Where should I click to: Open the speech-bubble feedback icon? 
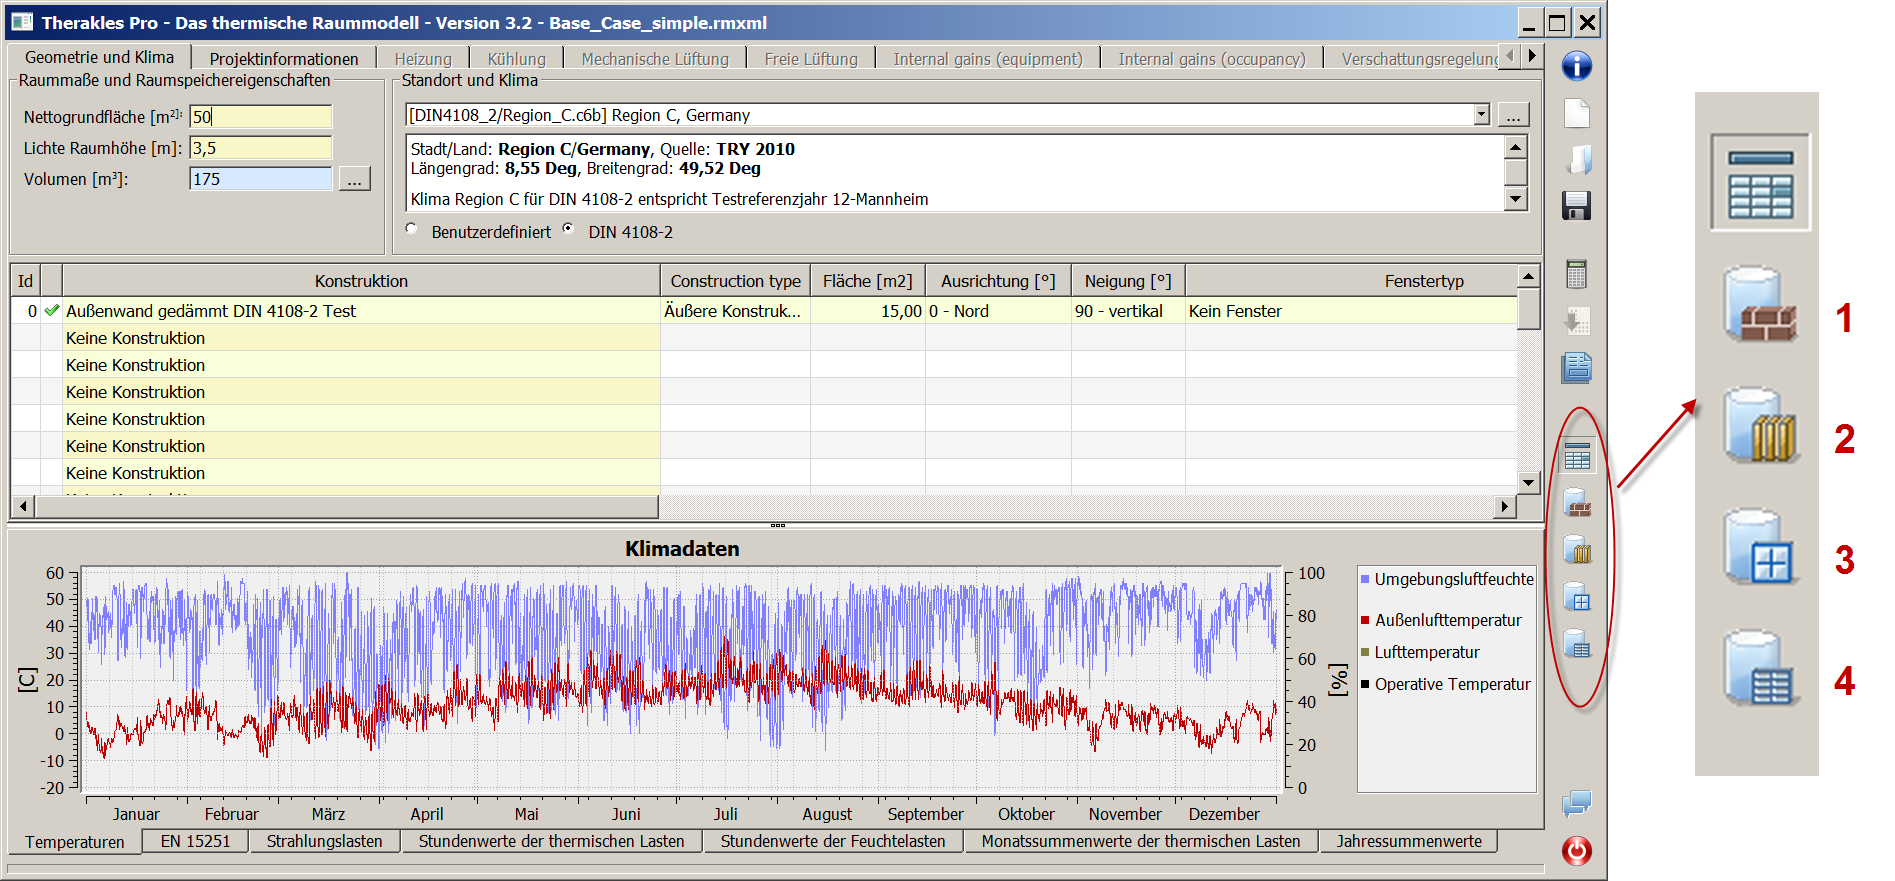[x=1577, y=804]
